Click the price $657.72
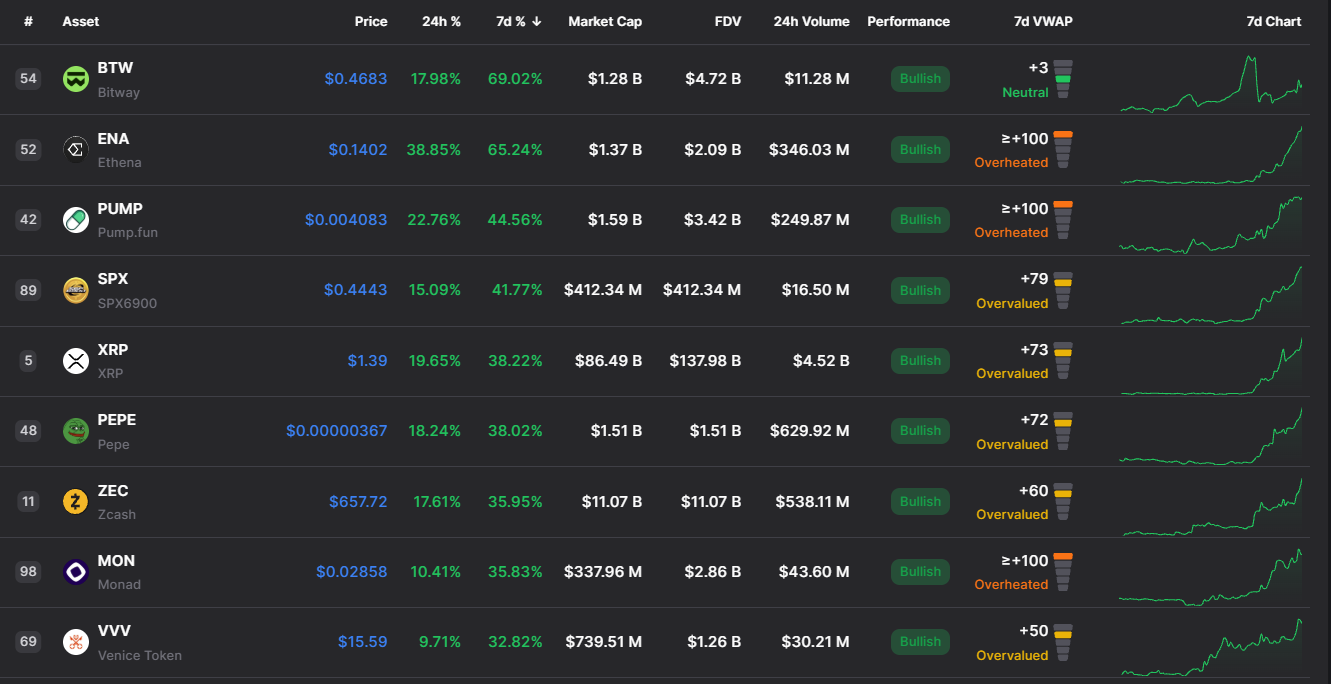Screen dimensions: 1331x684 click(x=358, y=502)
